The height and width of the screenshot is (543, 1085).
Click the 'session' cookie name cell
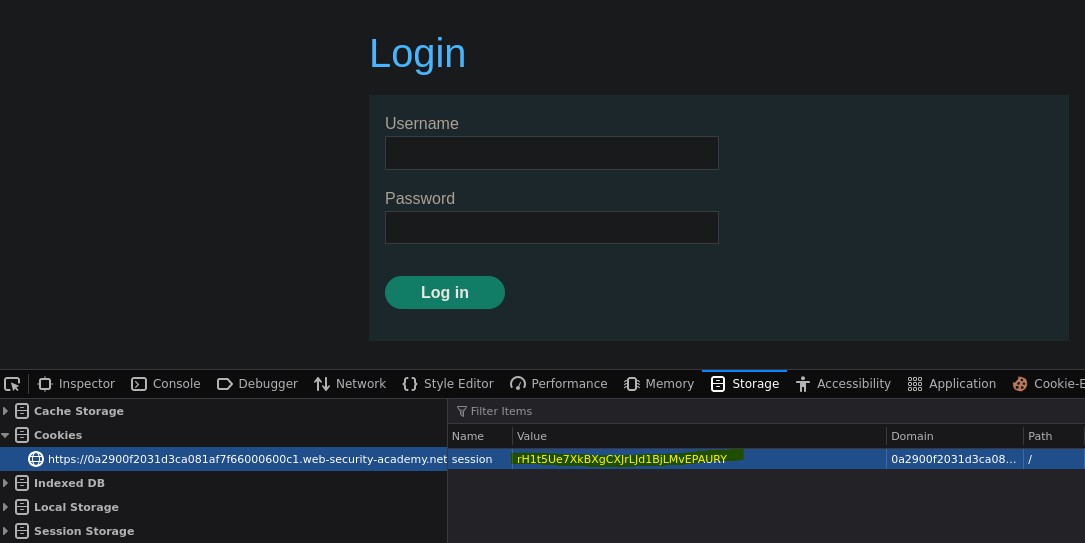[x=480, y=459]
